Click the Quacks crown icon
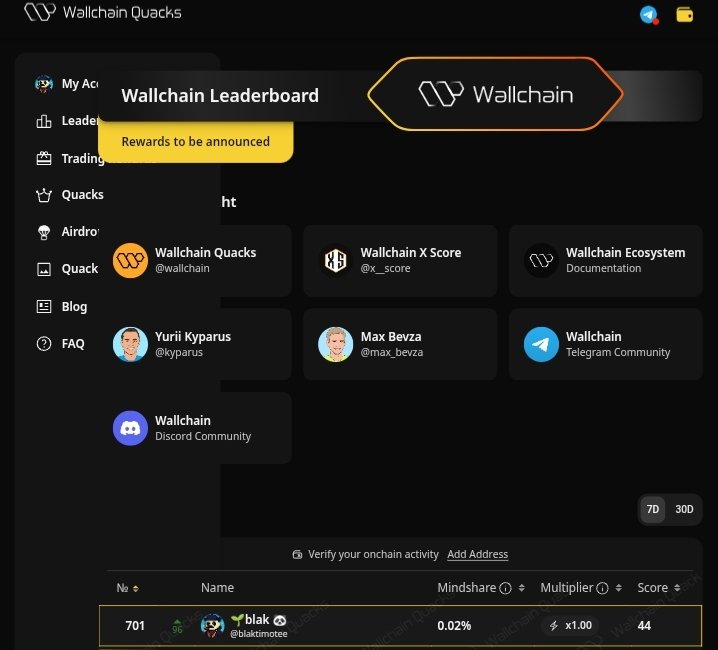 pyautogui.click(x=44, y=195)
